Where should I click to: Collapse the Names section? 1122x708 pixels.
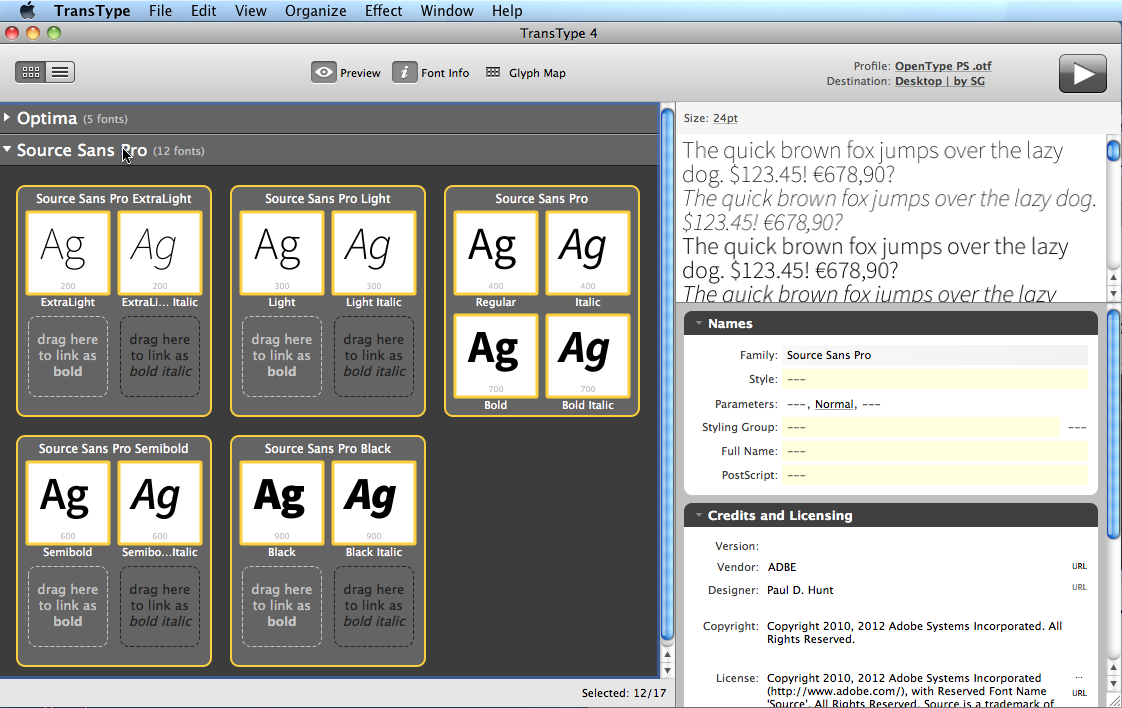point(698,324)
